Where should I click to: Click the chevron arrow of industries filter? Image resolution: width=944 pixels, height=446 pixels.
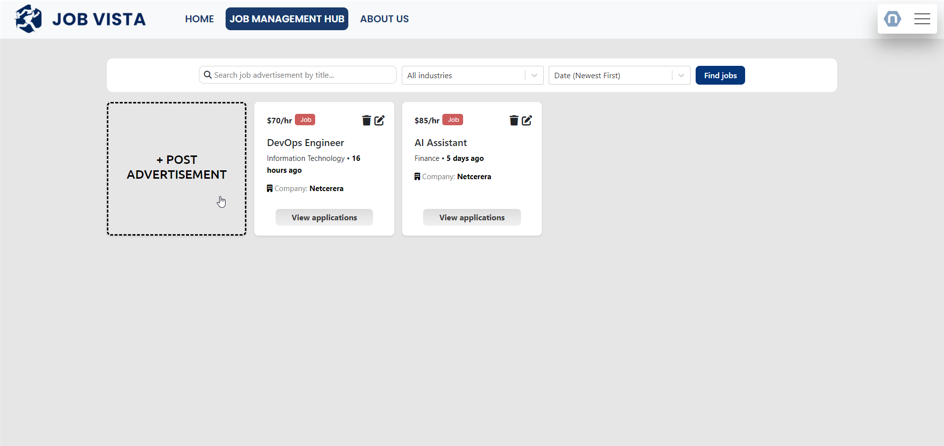coord(534,75)
